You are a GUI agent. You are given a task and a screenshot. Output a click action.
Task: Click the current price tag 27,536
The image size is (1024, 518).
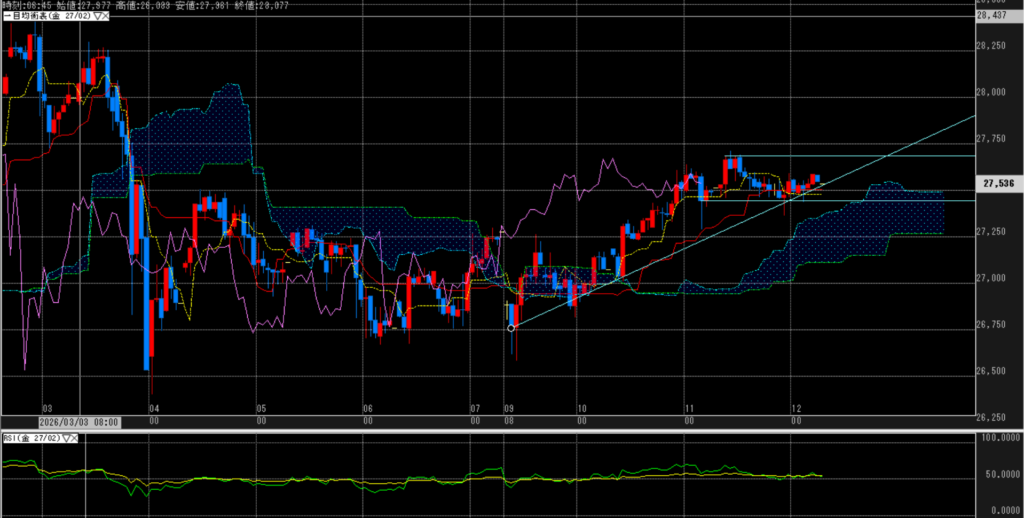(x=999, y=184)
